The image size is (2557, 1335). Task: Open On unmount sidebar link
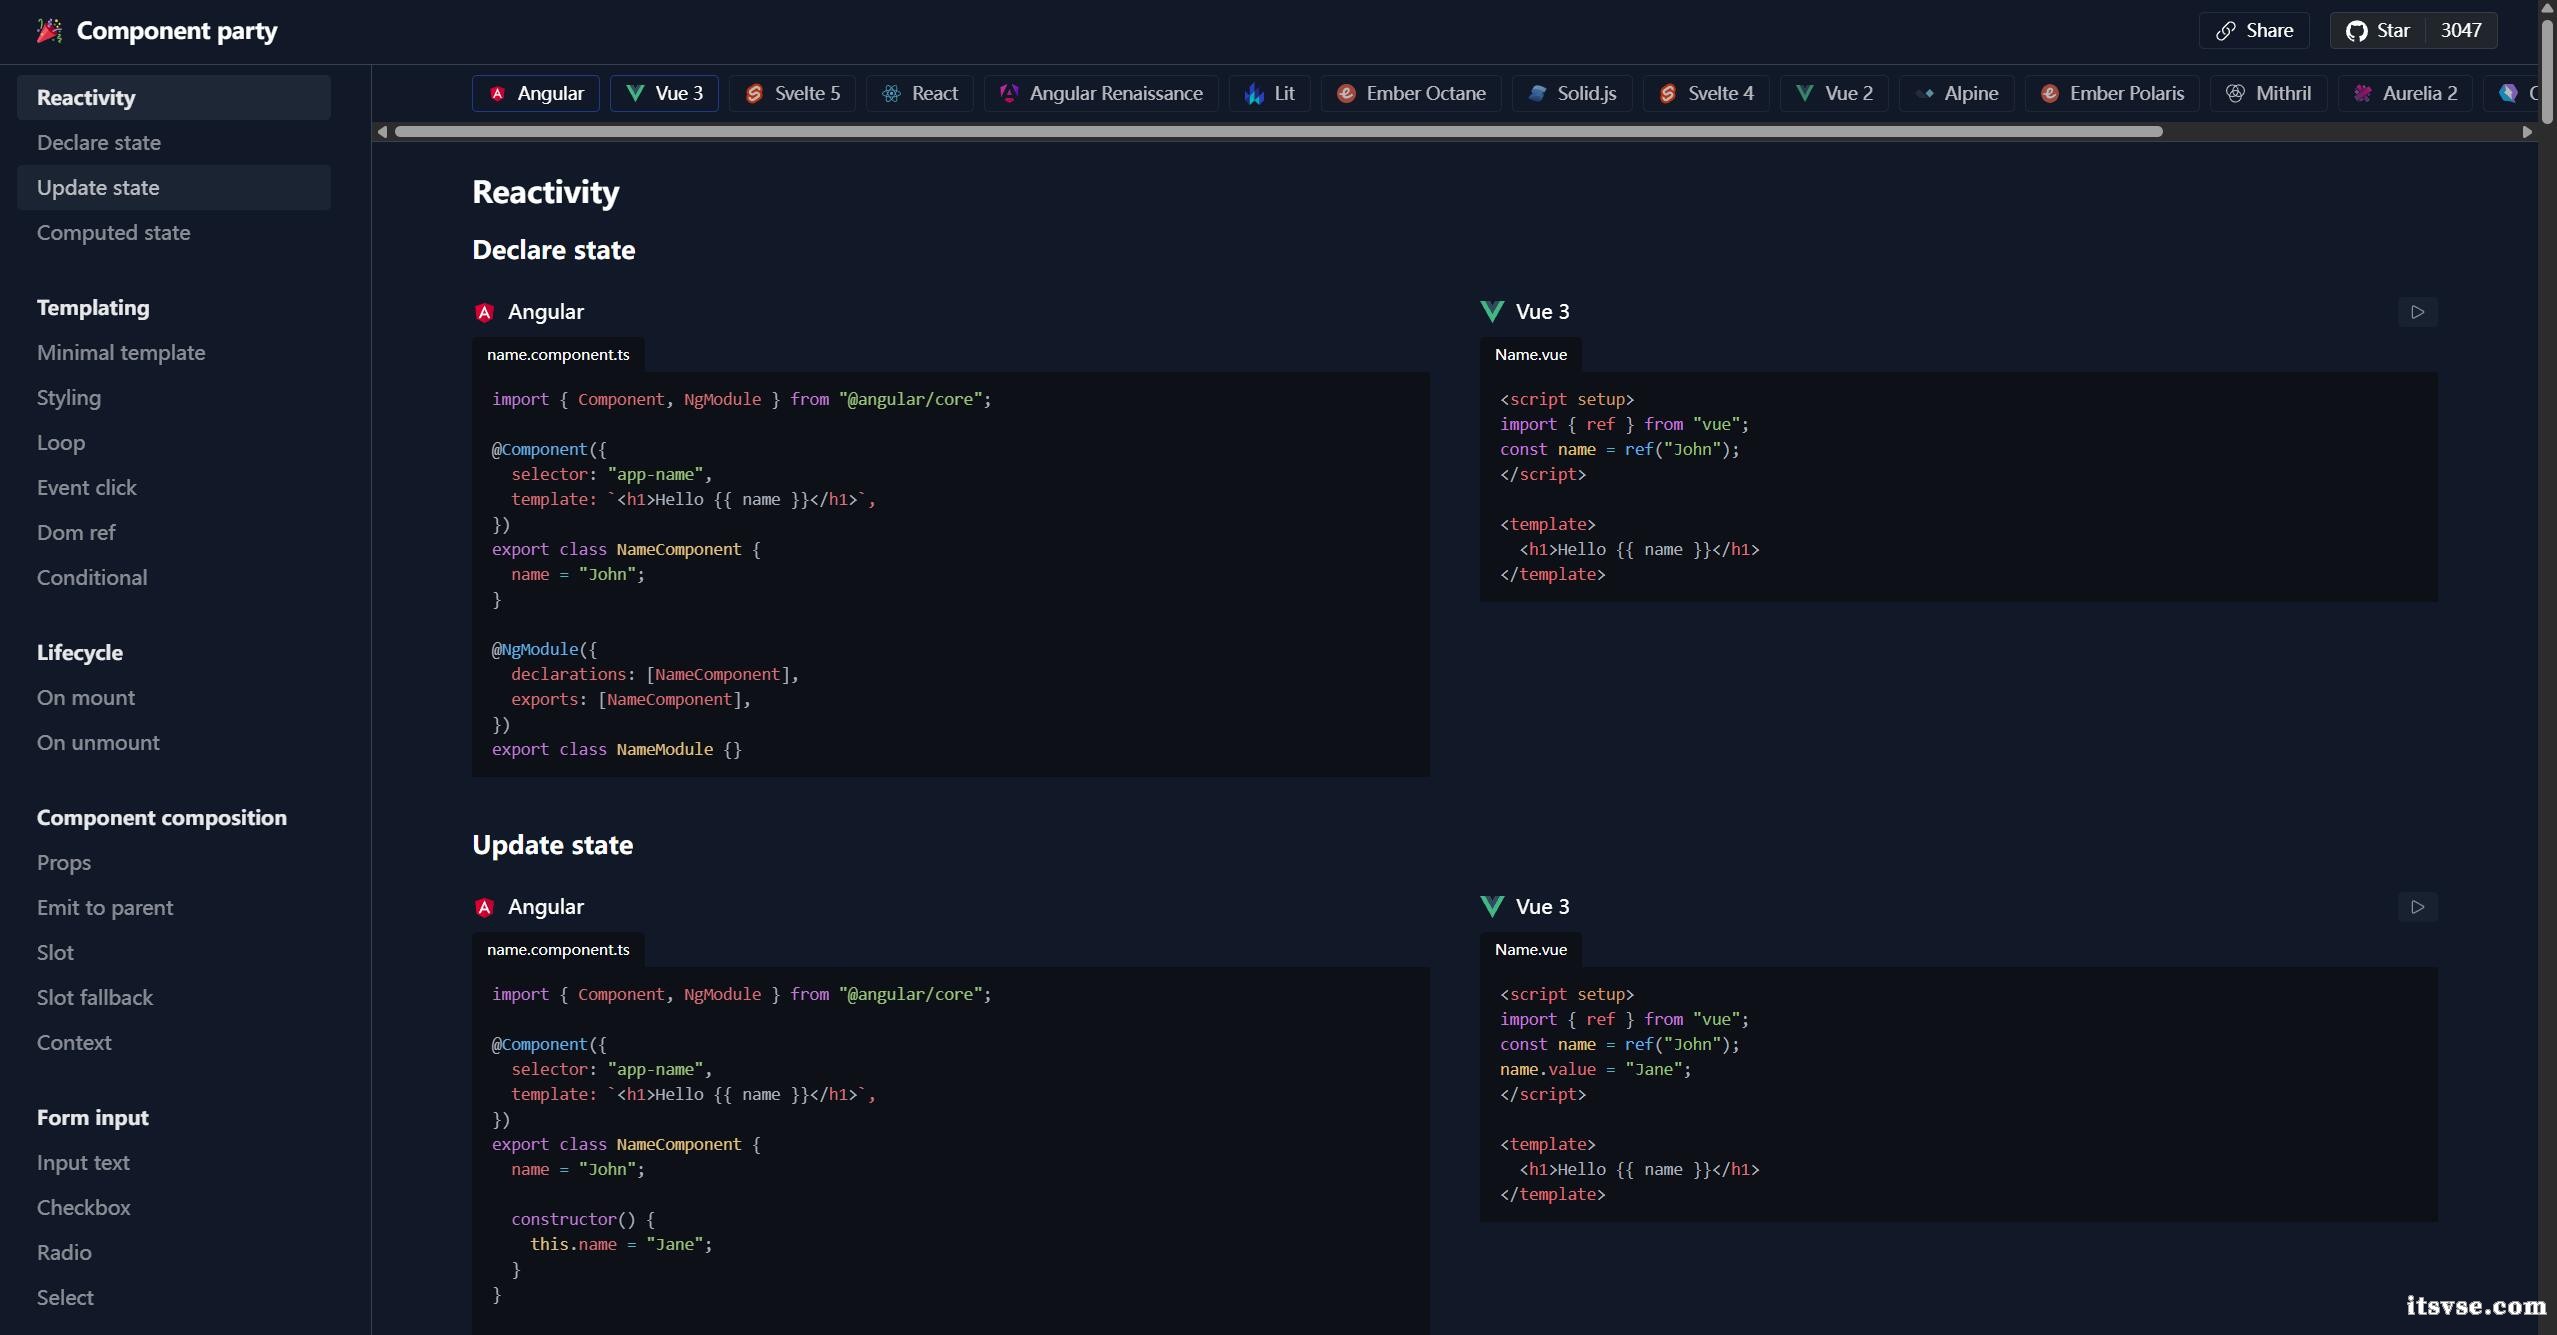click(98, 743)
